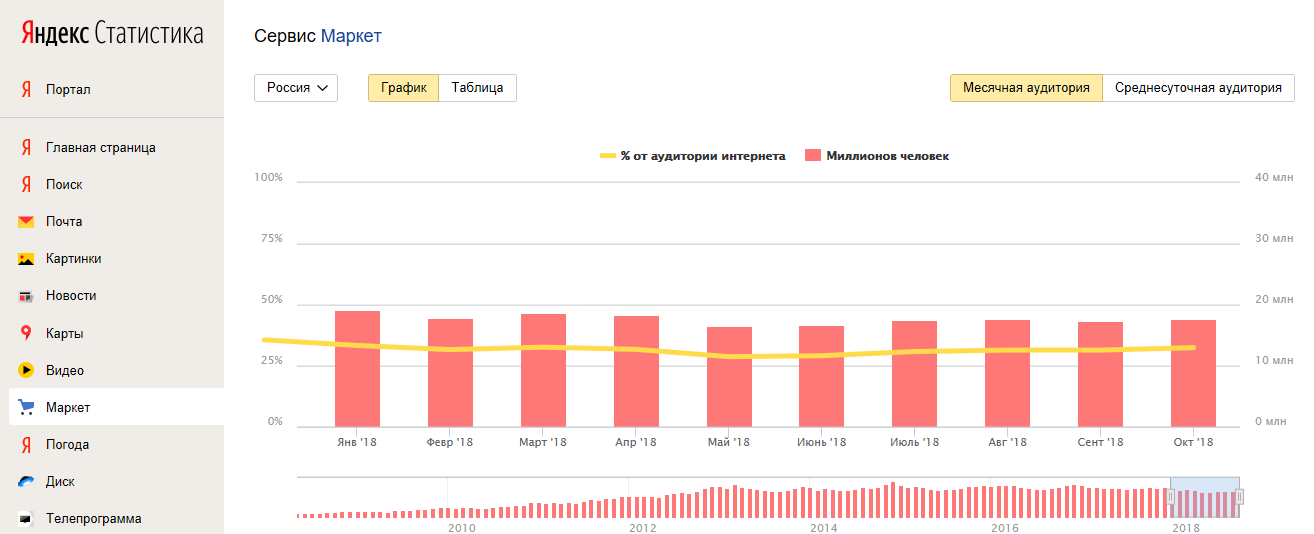Open the Почта mail envelope icon

(x=26, y=222)
